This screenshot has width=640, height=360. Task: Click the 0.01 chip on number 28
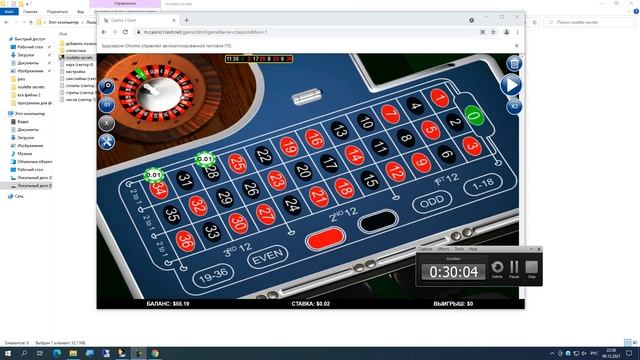coord(205,159)
